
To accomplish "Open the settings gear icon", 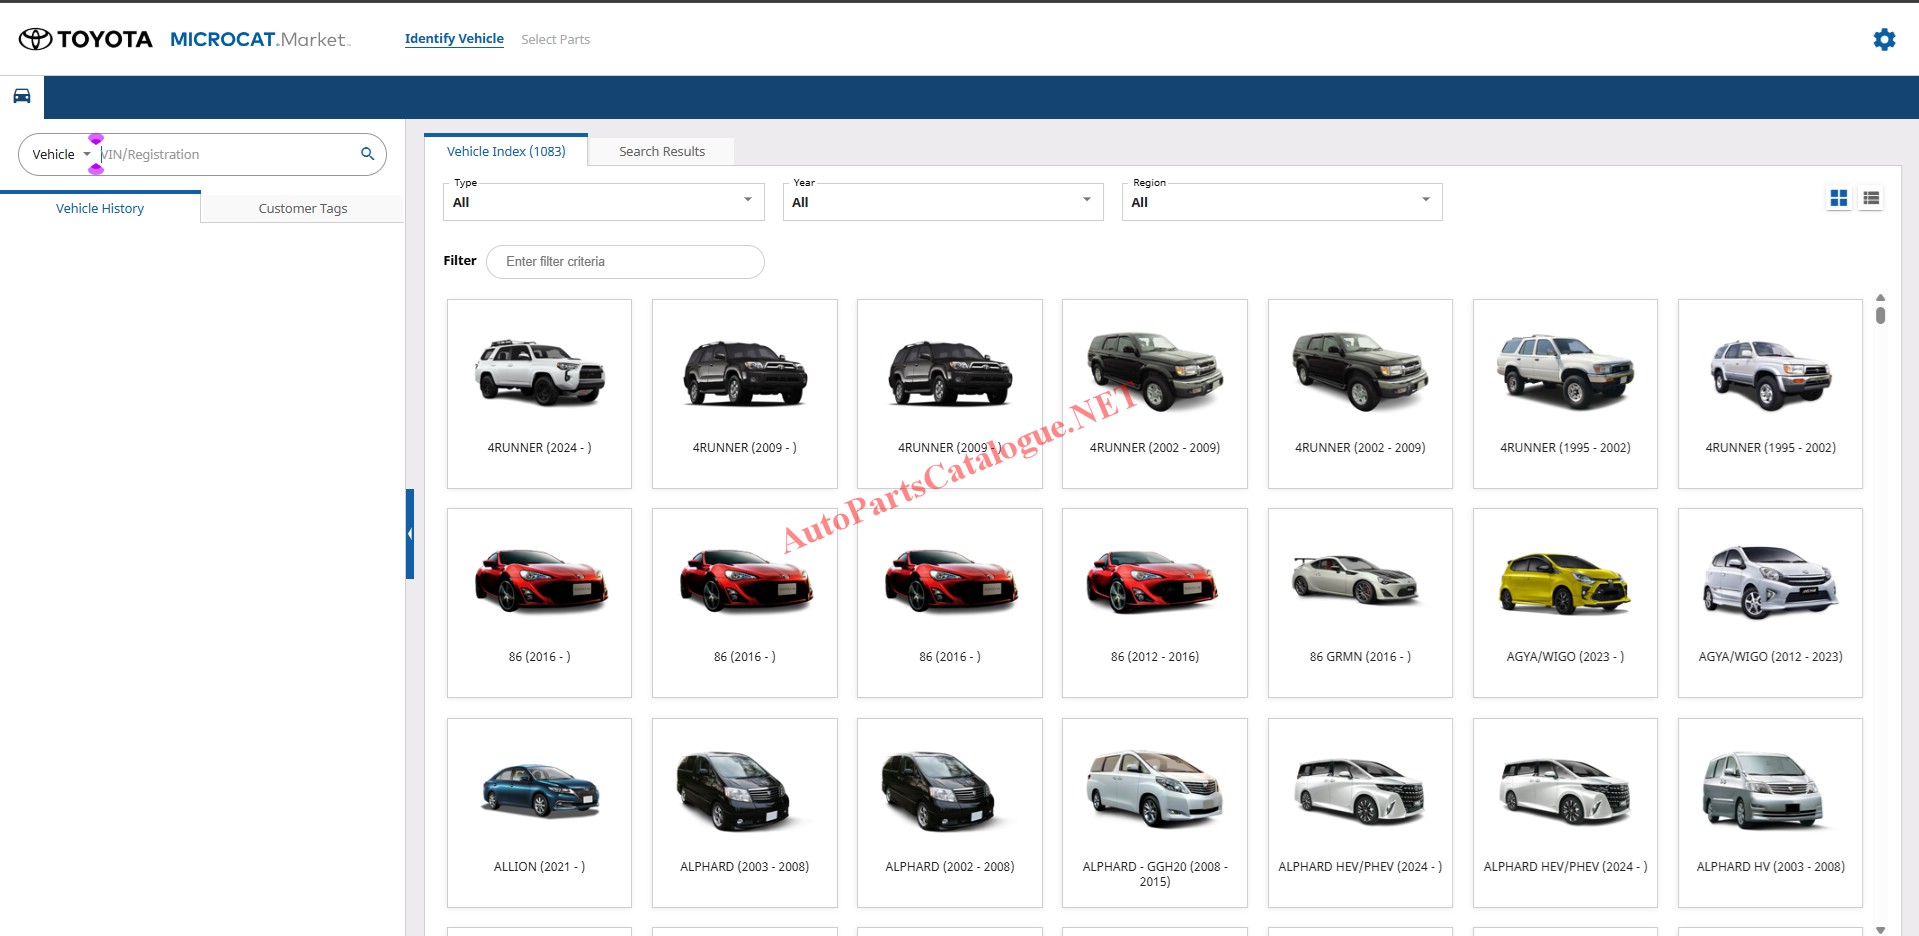I will (1884, 39).
